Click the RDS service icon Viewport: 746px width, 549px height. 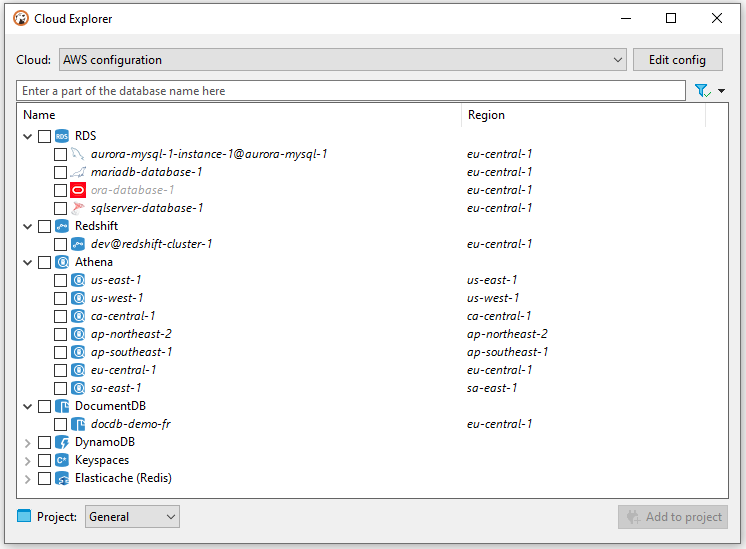click(x=62, y=136)
